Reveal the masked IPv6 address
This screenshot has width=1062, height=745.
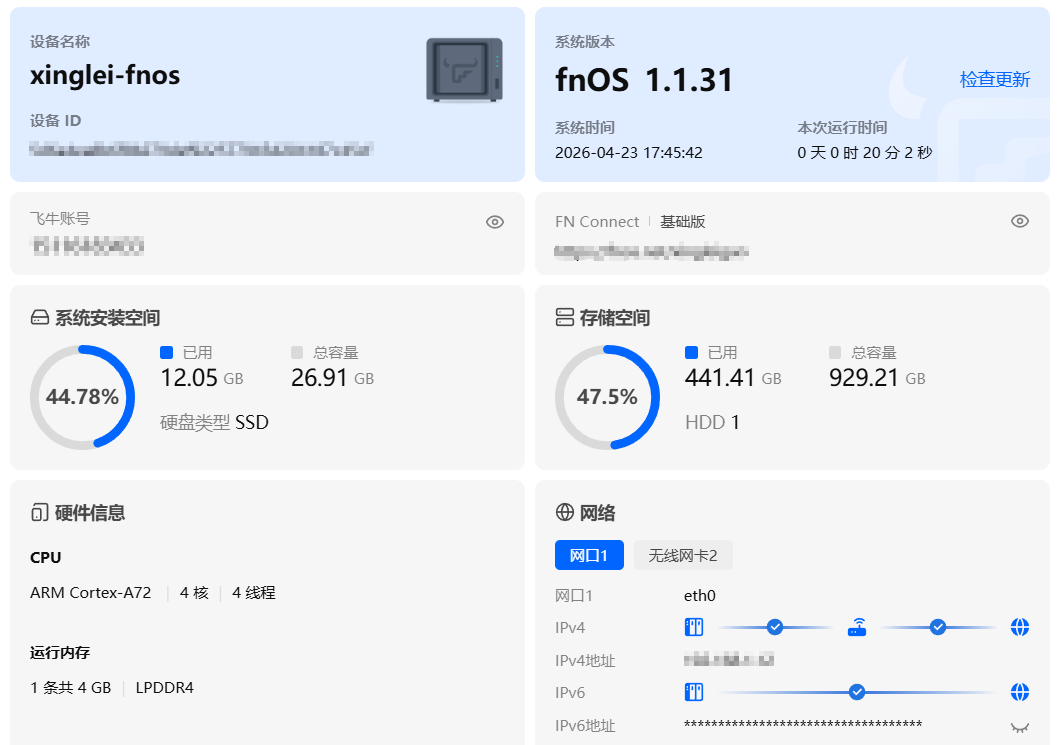(x=1019, y=727)
